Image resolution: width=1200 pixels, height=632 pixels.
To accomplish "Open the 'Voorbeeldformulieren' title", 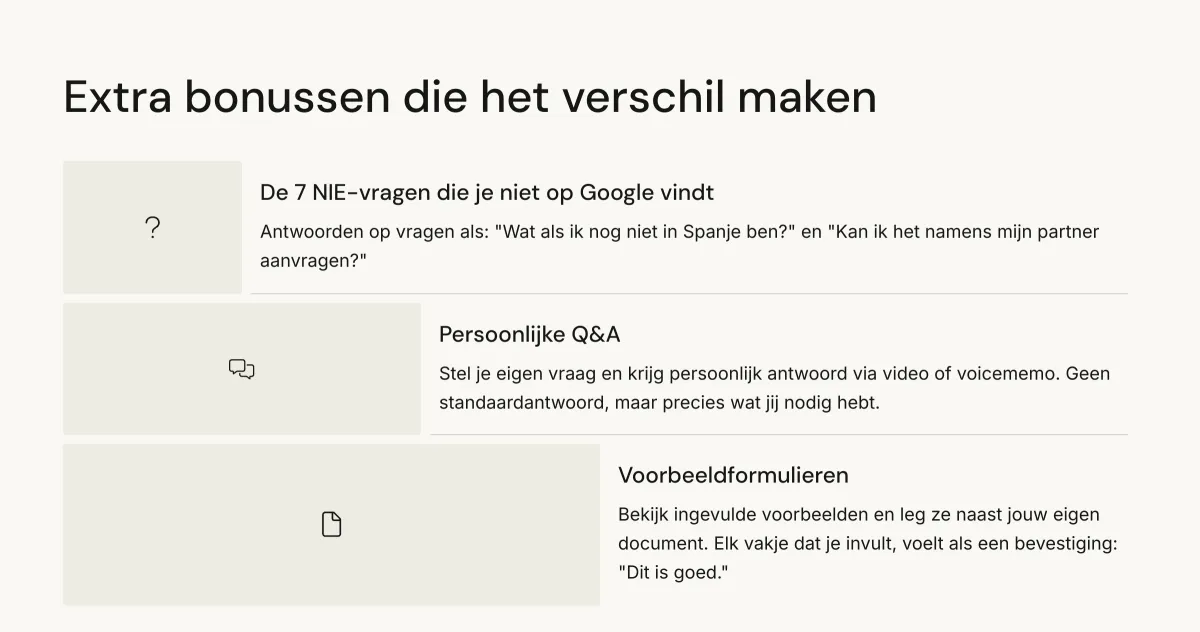I will coord(733,475).
